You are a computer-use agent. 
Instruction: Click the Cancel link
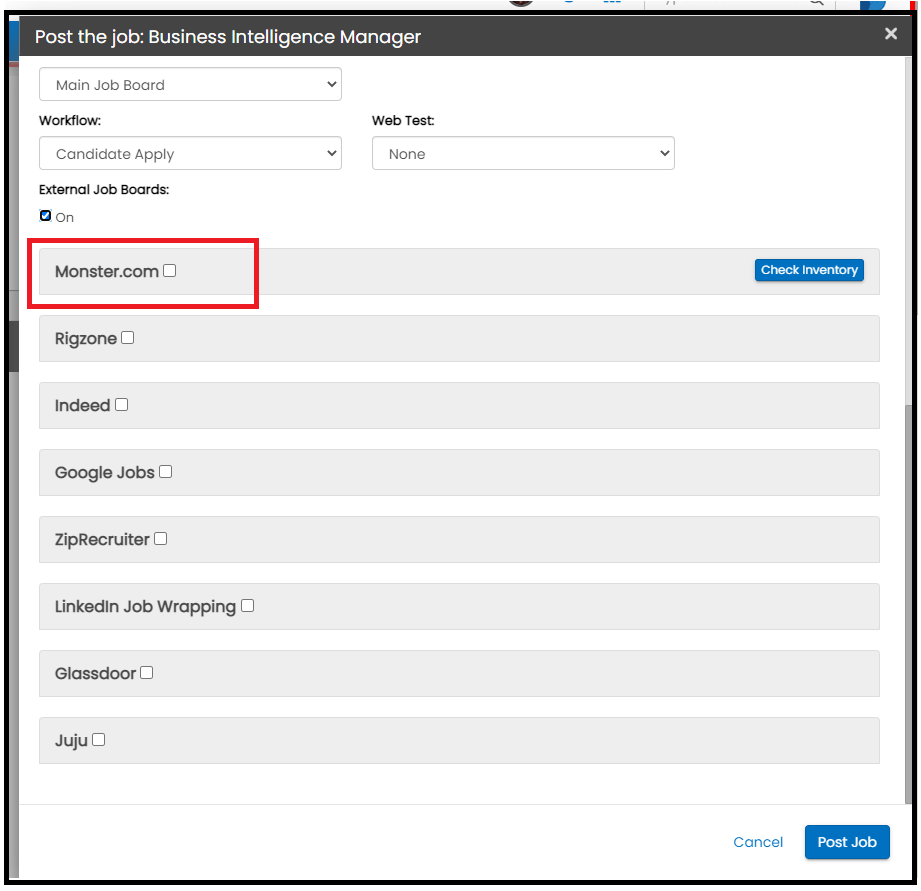[758, 842]
